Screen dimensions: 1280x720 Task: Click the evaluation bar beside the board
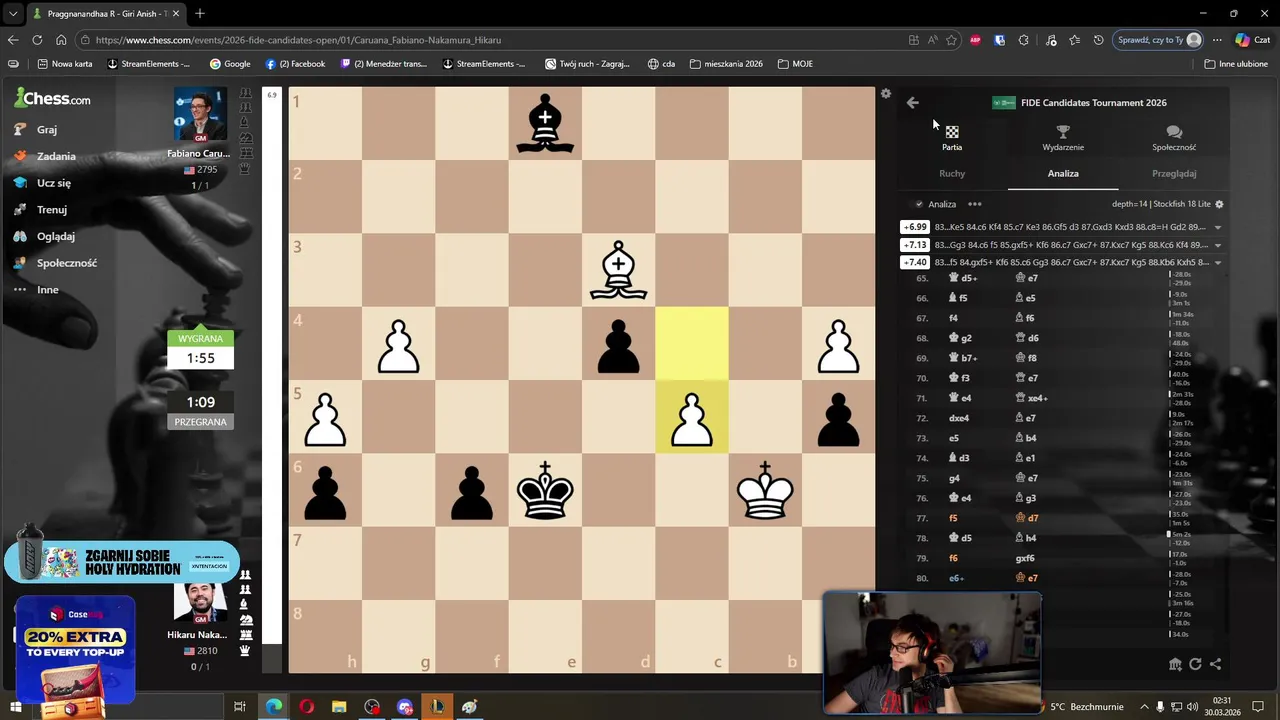click(x=272, y=380)
